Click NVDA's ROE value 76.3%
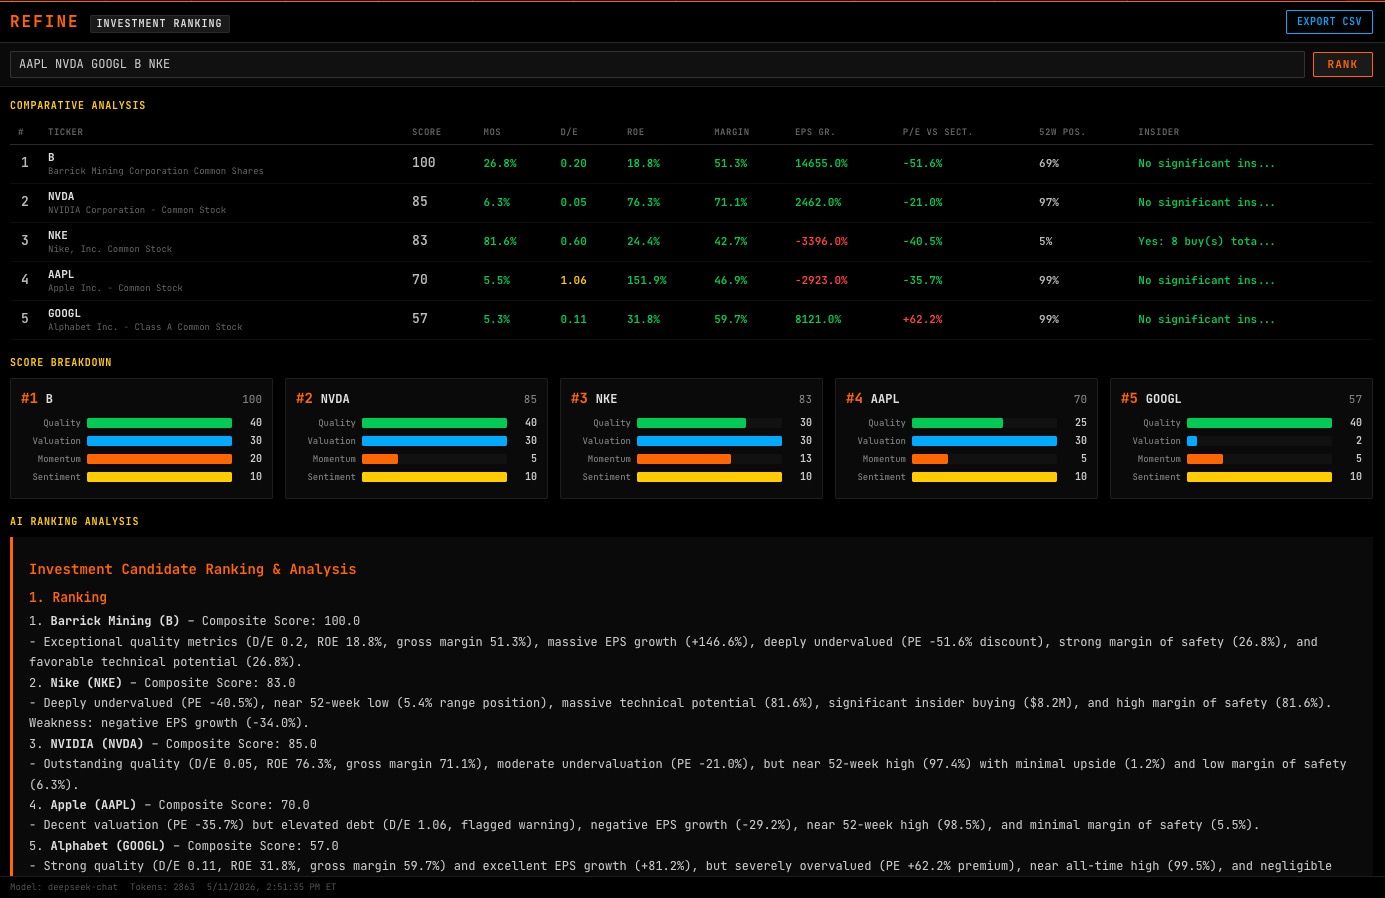 tap(643, 202)
